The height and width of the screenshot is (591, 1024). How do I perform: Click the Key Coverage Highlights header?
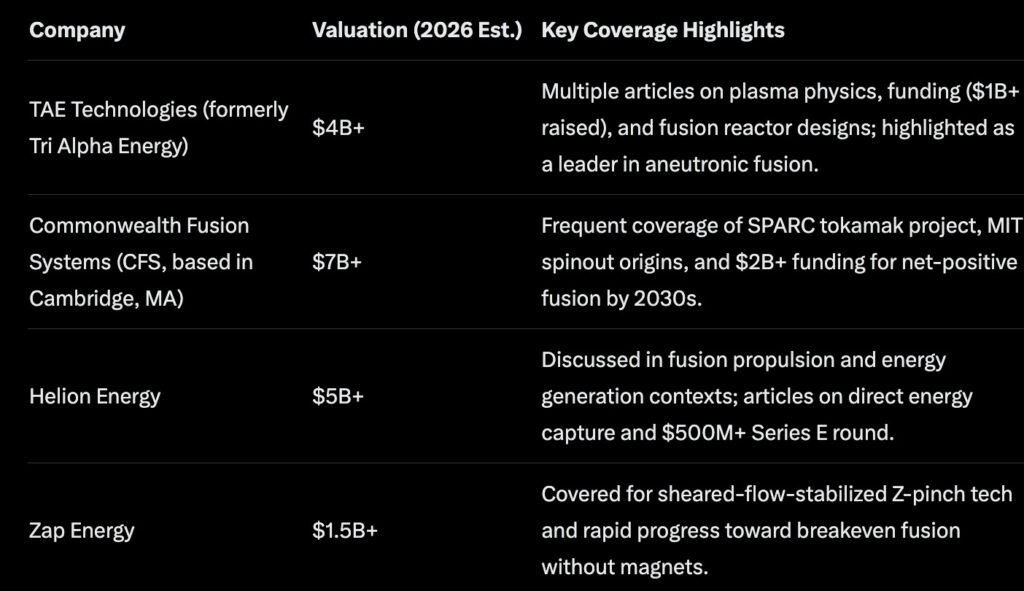tap(662, 30)
